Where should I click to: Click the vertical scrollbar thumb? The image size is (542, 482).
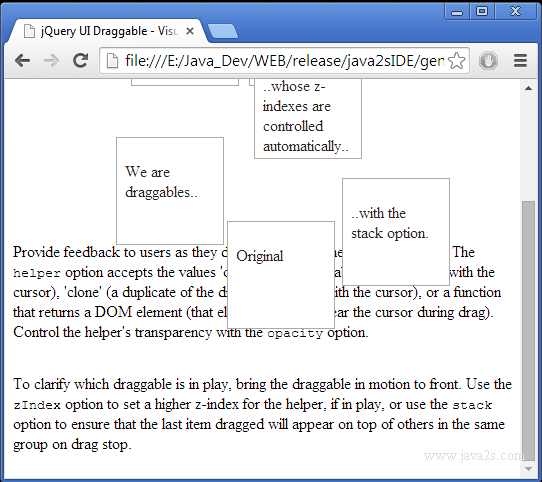[528, 330]
